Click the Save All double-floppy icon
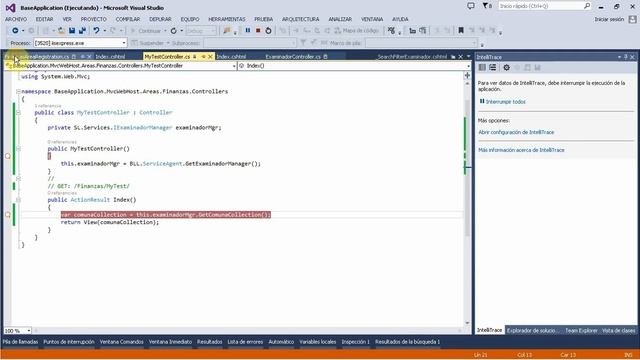 click(x=82, y=31)
